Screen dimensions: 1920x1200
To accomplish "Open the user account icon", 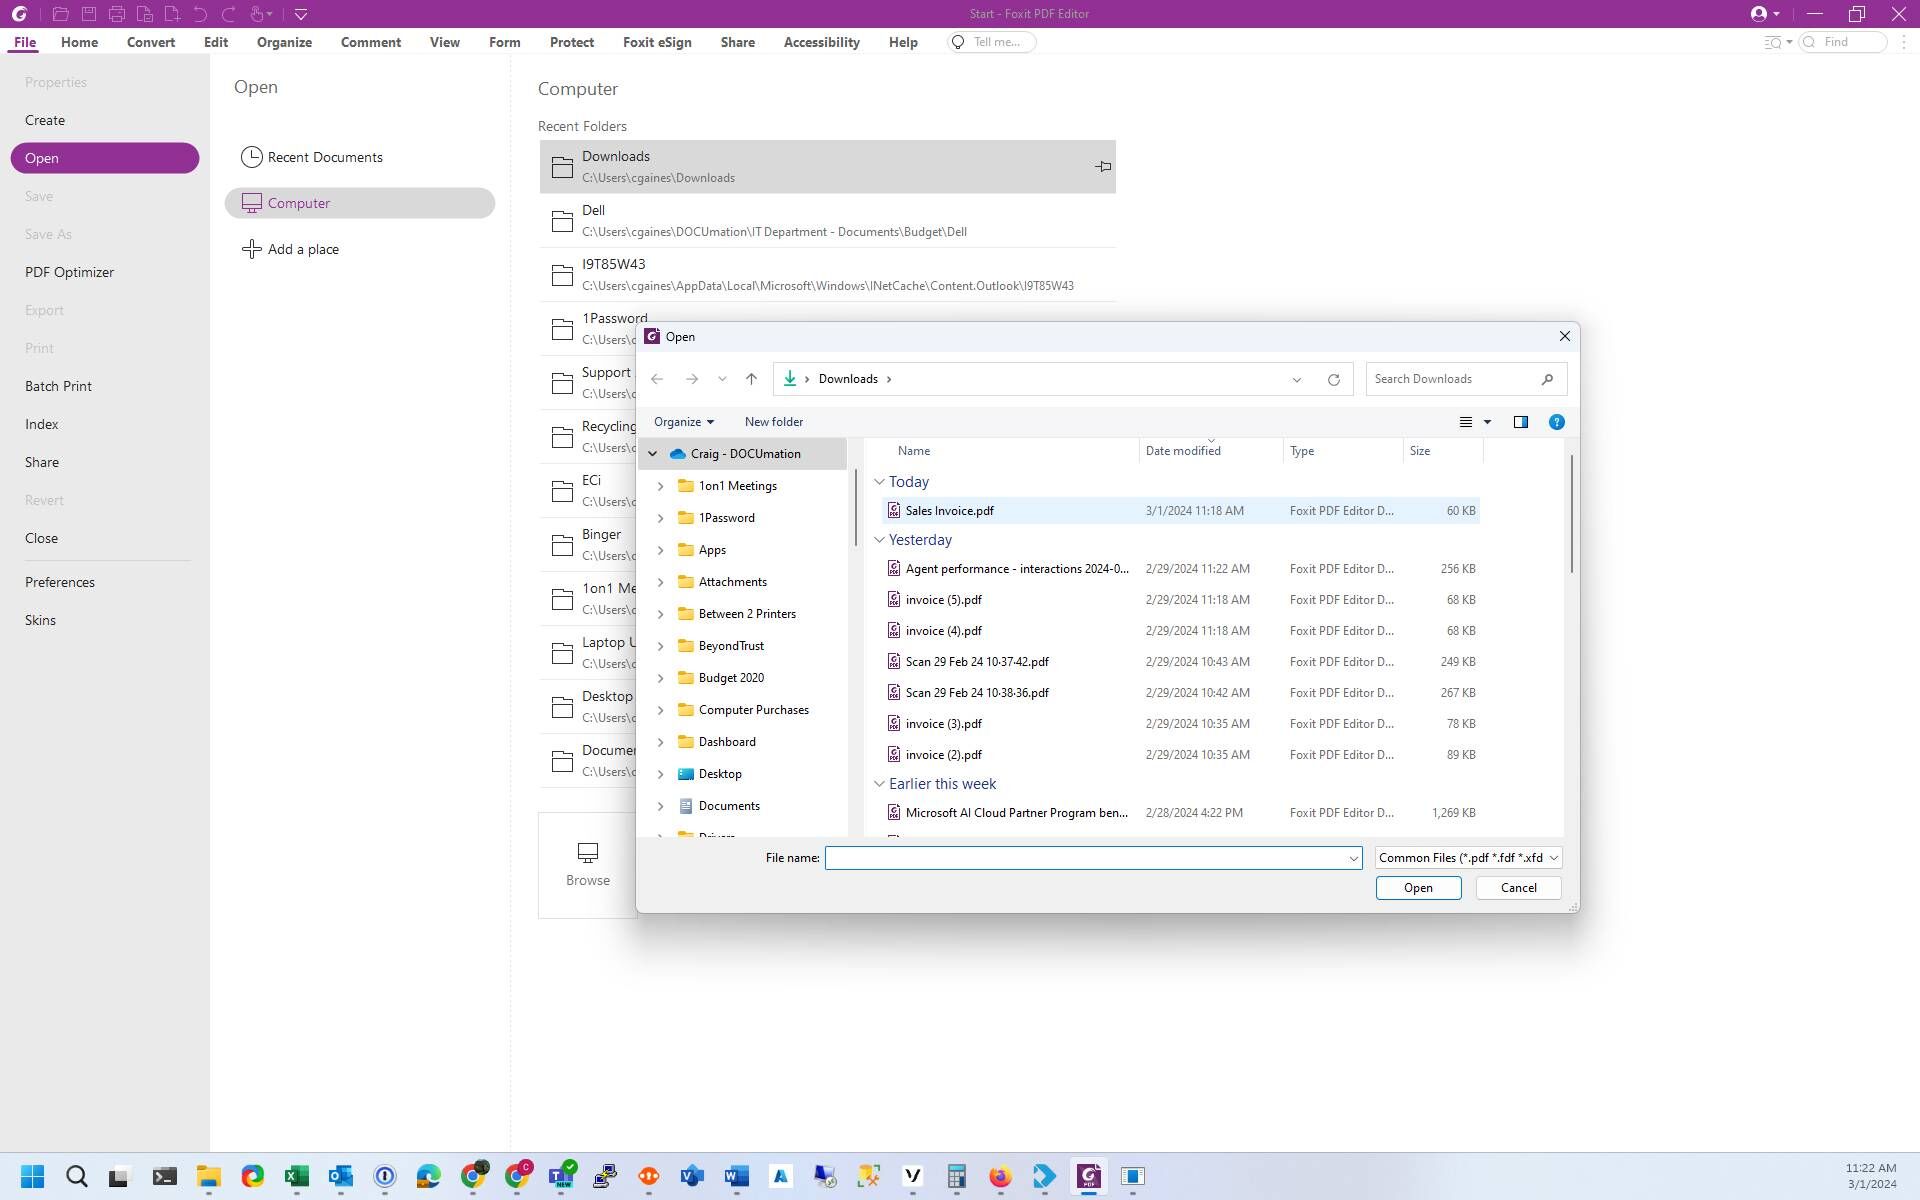I will (x=1758, y=14).
